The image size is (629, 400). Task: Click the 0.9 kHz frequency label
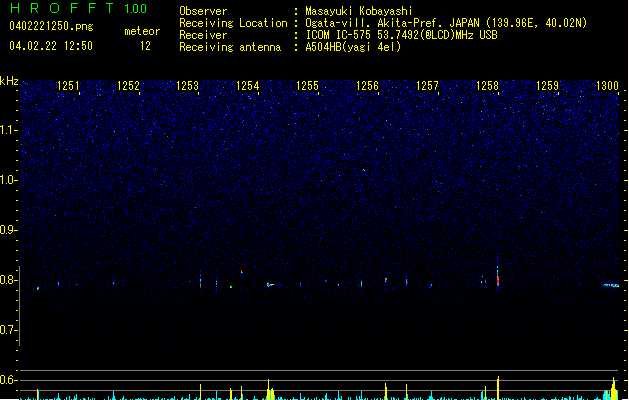(9, 230)
